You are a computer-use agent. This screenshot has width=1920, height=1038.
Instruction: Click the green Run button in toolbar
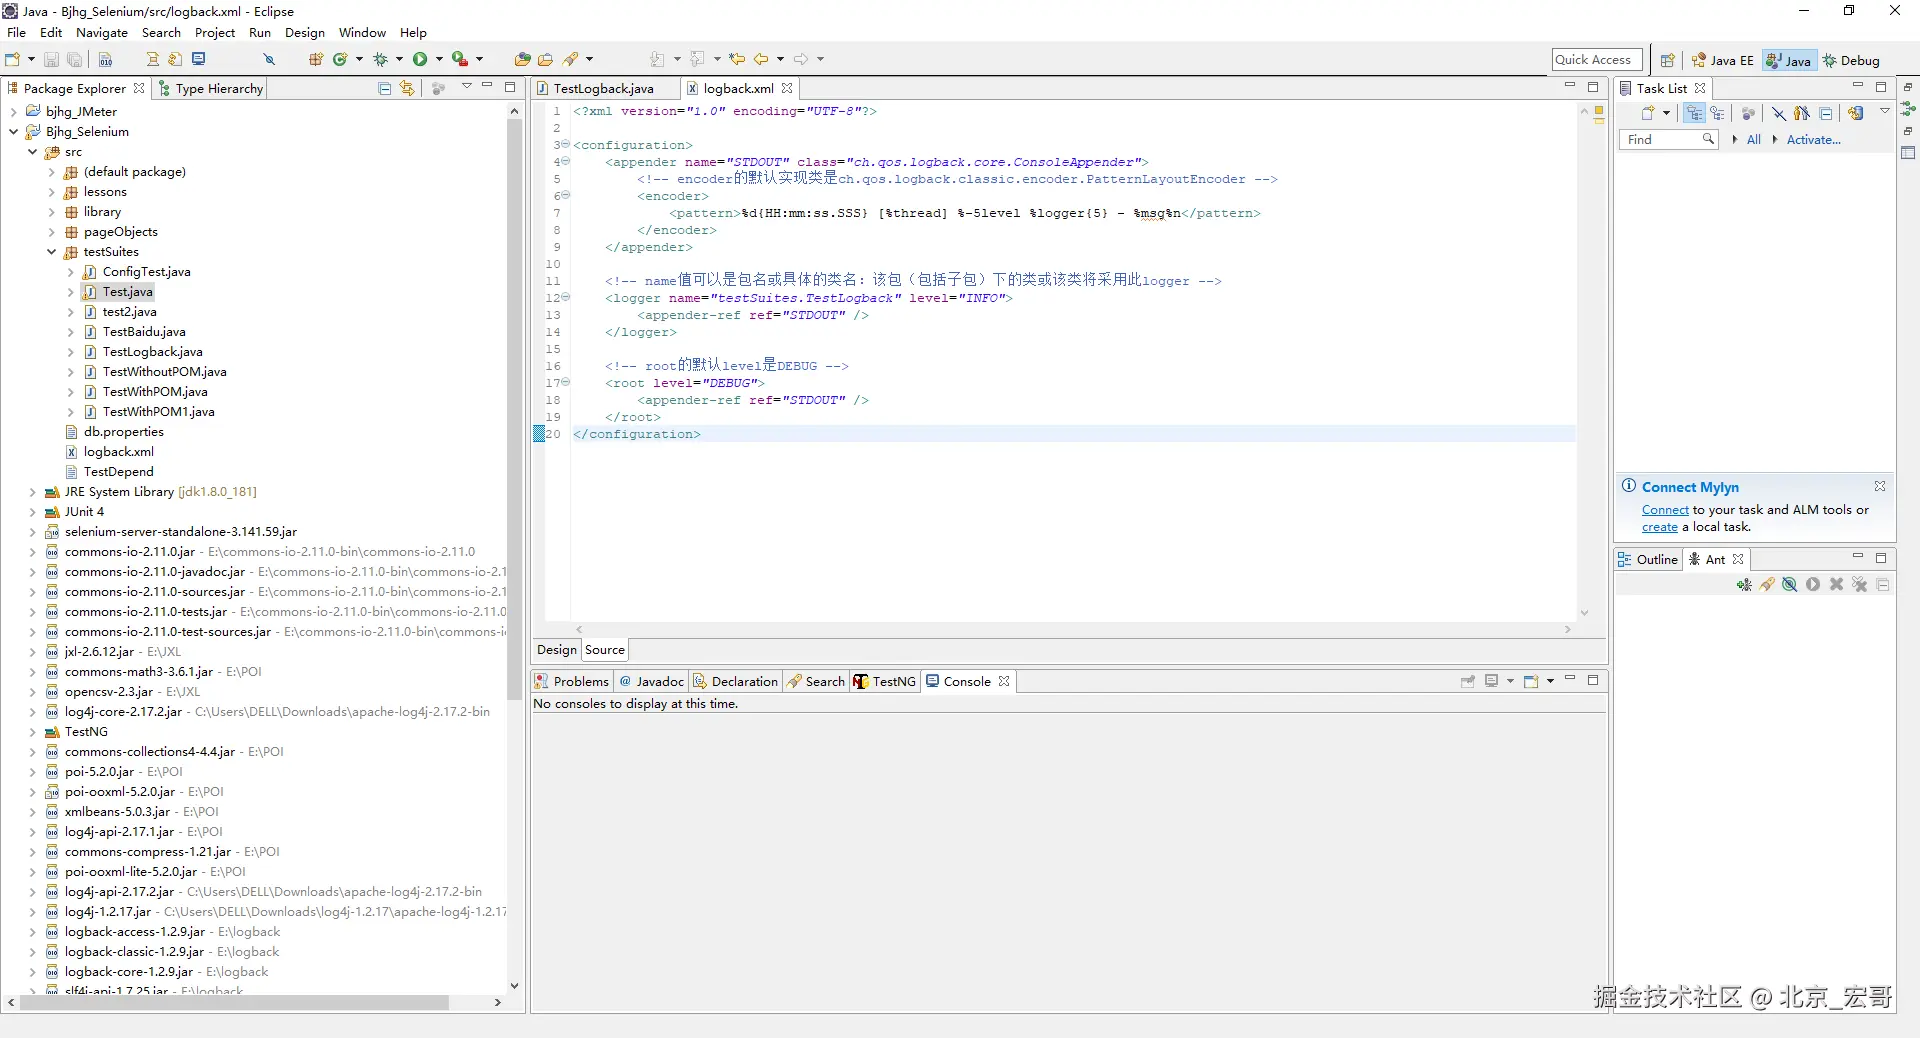click(x=420, y=59)
